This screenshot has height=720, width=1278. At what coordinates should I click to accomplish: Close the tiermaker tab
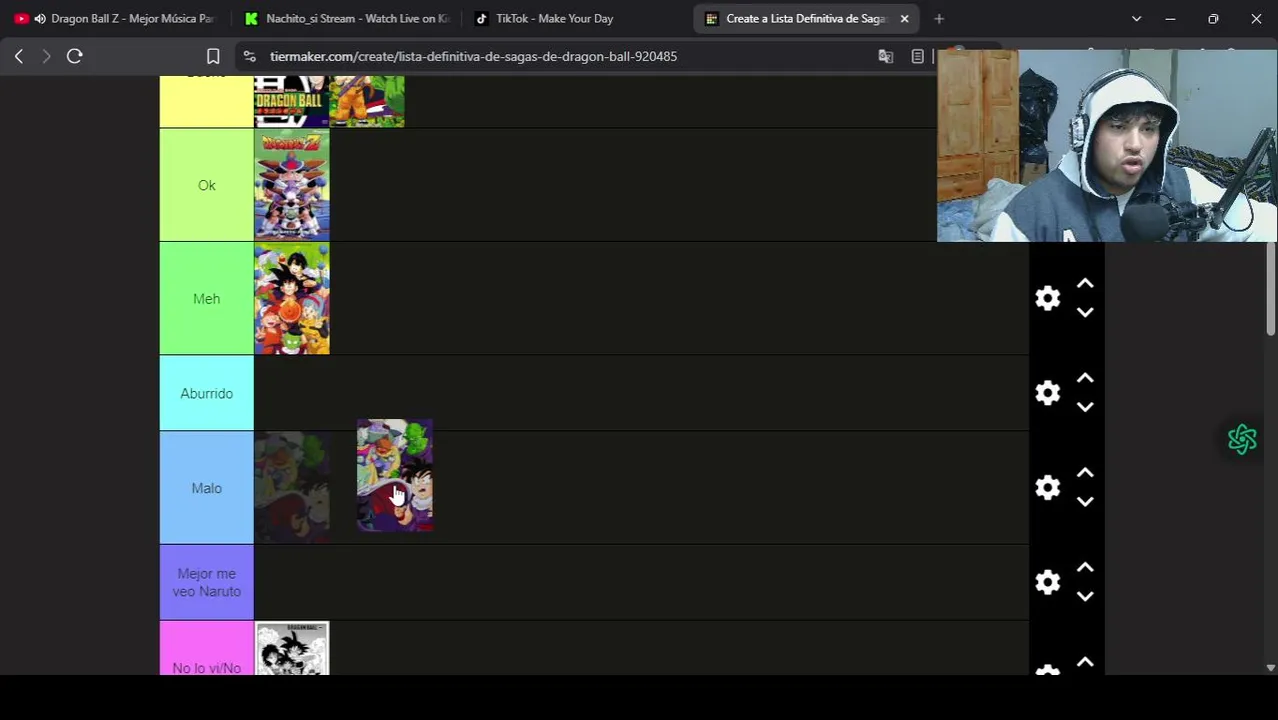point(904,18)
